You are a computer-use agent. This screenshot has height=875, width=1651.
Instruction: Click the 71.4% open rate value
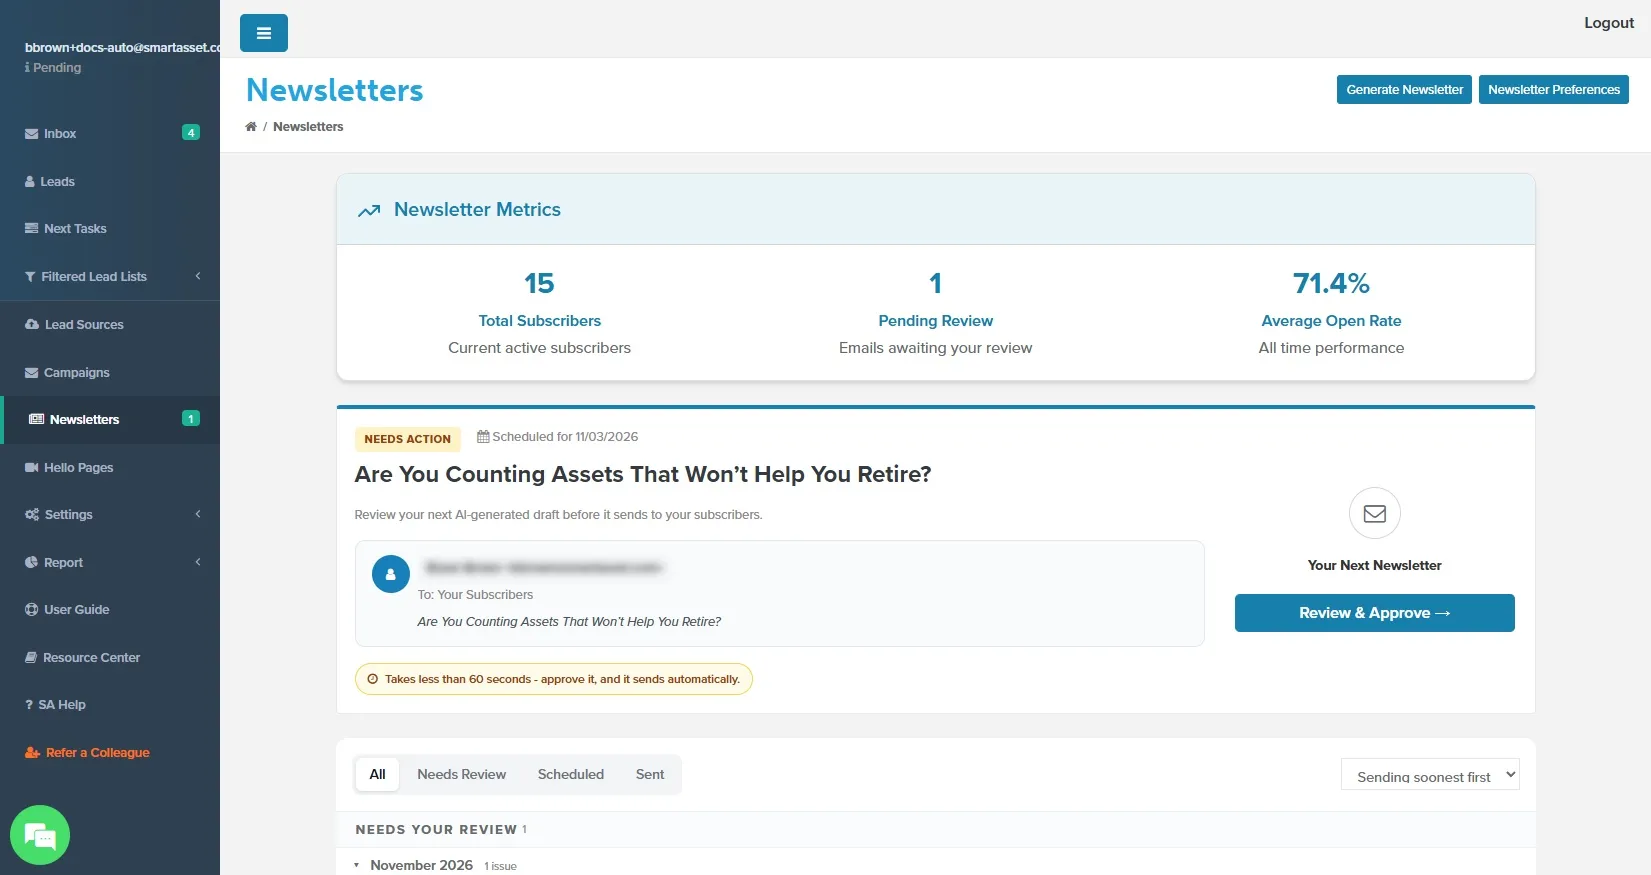(1331, 284)
